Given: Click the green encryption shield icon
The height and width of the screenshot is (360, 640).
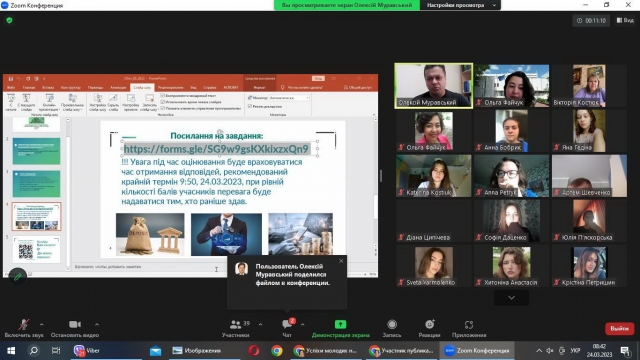Looking at the screenshot, I should click(x=9, y=20).
